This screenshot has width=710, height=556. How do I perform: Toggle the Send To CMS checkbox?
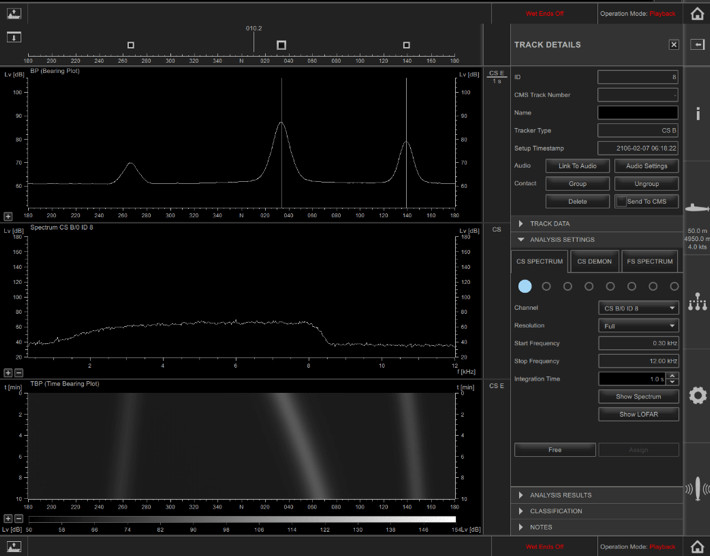tap(621, 201)
